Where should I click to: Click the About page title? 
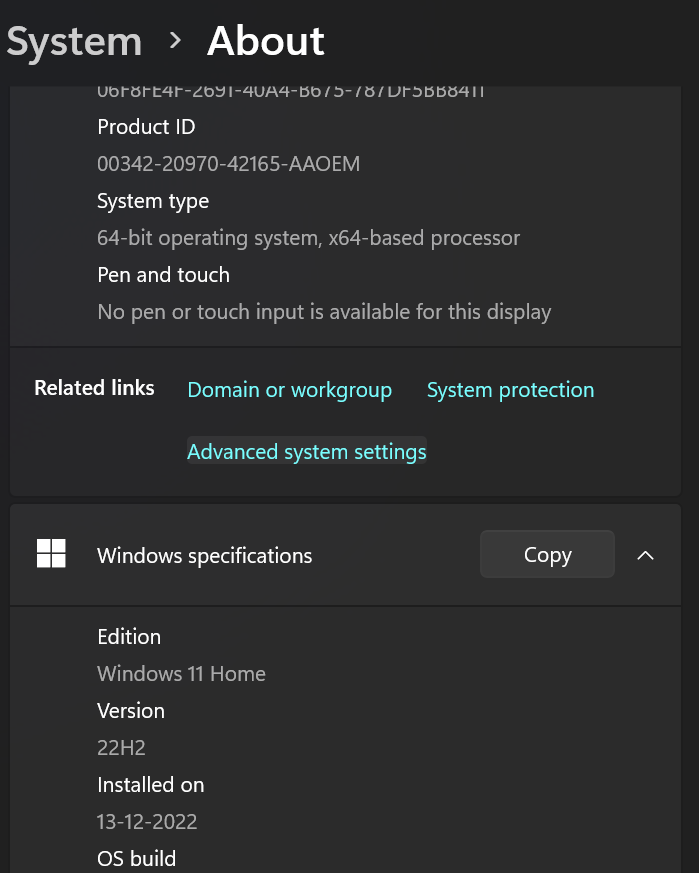pyautogui.click(x=265, y=42)
